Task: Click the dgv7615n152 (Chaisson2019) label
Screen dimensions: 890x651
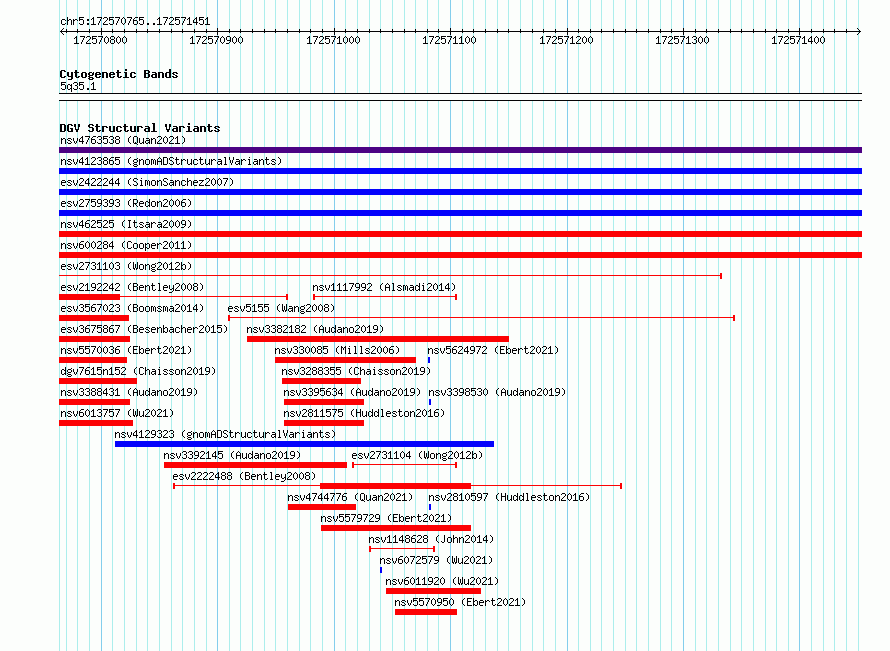Action: click(x=138, y=371)
